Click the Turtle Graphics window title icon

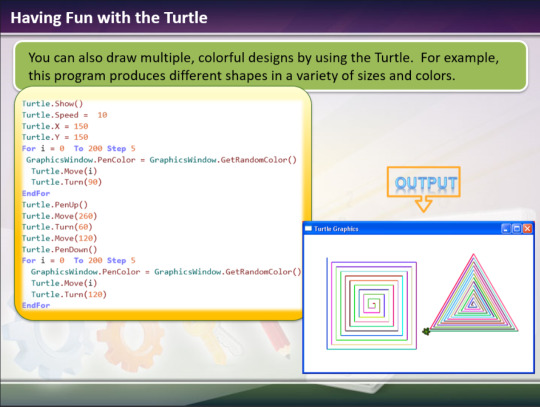pyautogui.click(x=309, y=229)
